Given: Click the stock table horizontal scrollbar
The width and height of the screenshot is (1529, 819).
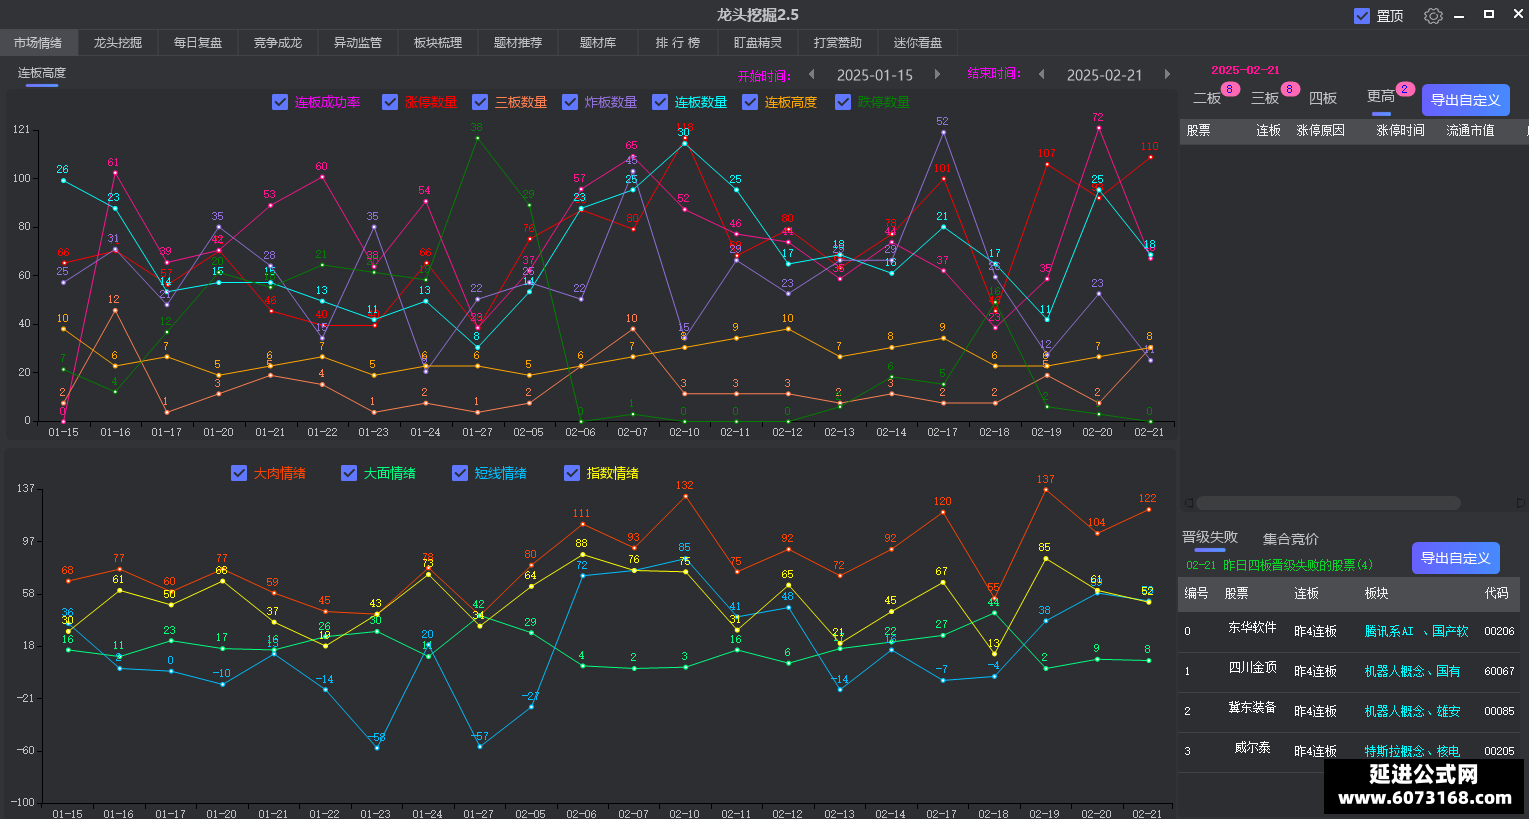Looking at the screenshot, I should point(1328,503).
